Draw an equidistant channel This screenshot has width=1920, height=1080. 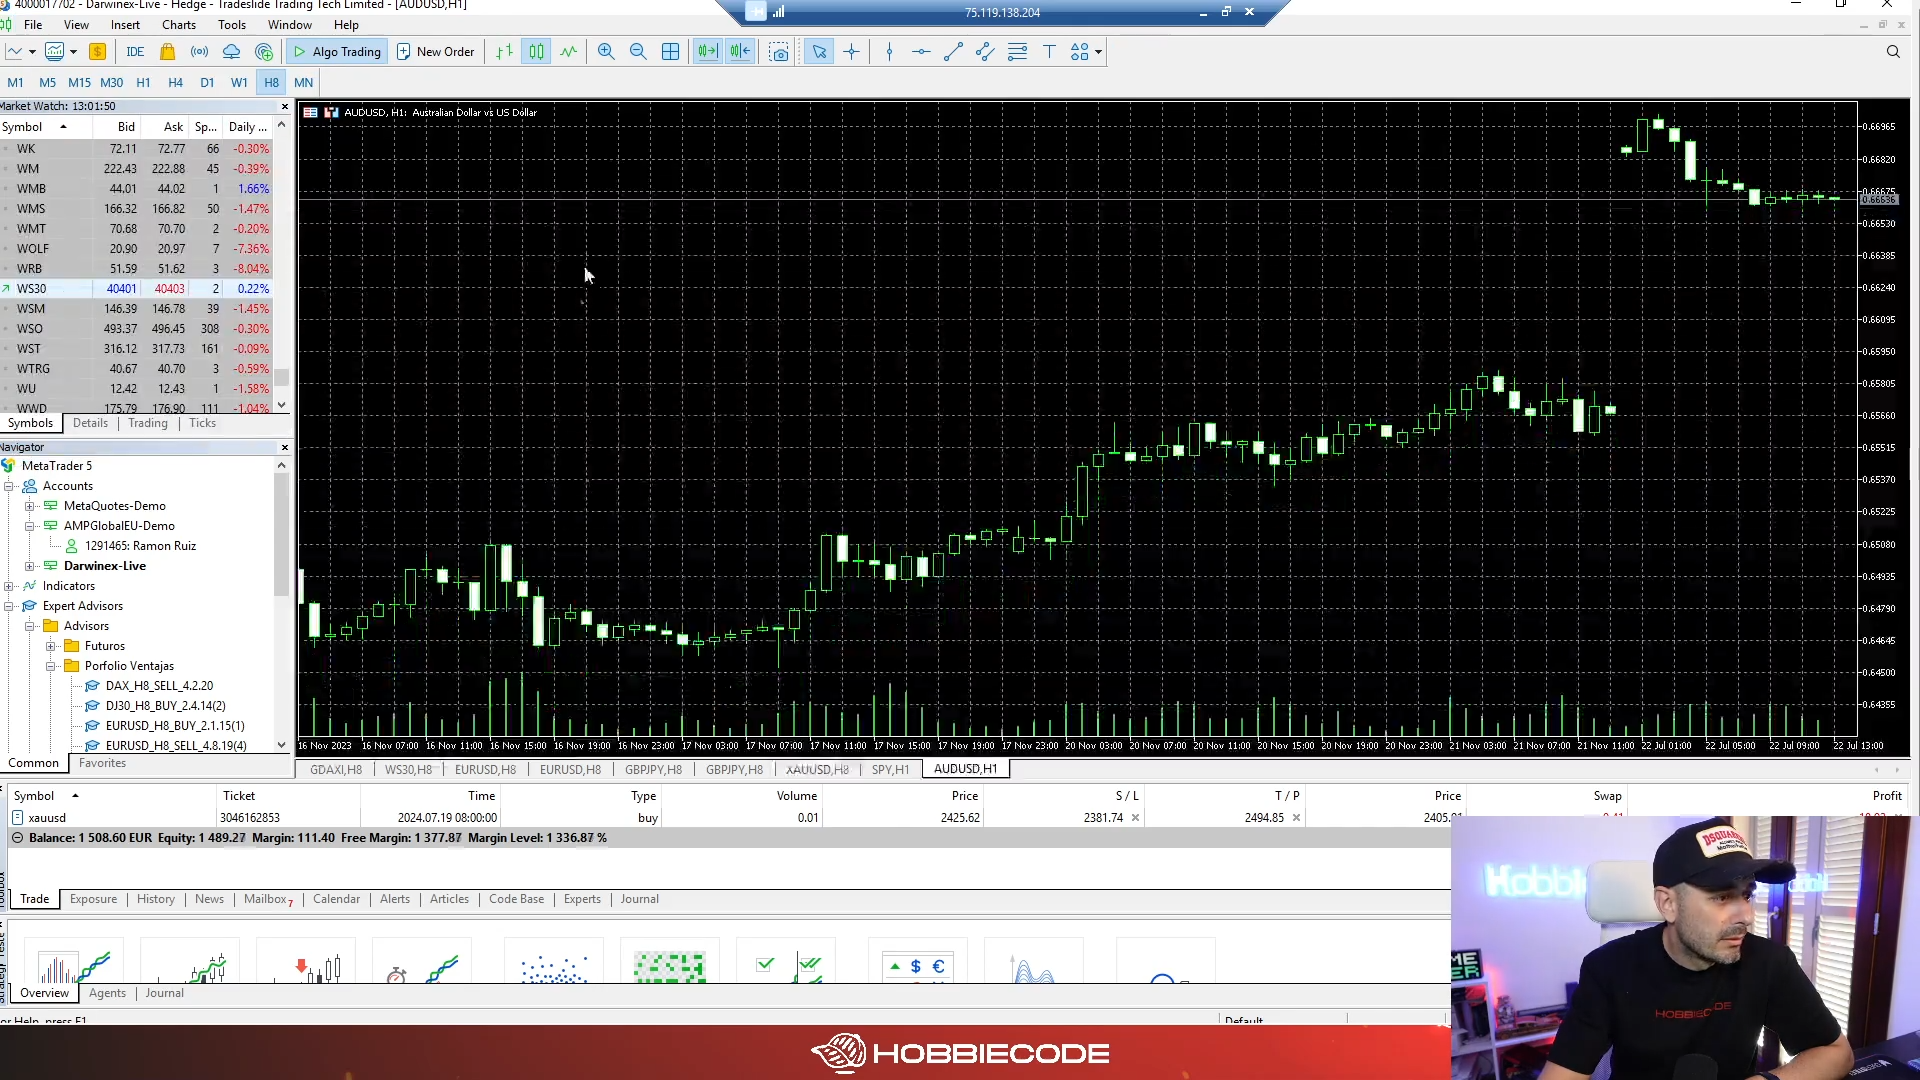click(985, 52)
